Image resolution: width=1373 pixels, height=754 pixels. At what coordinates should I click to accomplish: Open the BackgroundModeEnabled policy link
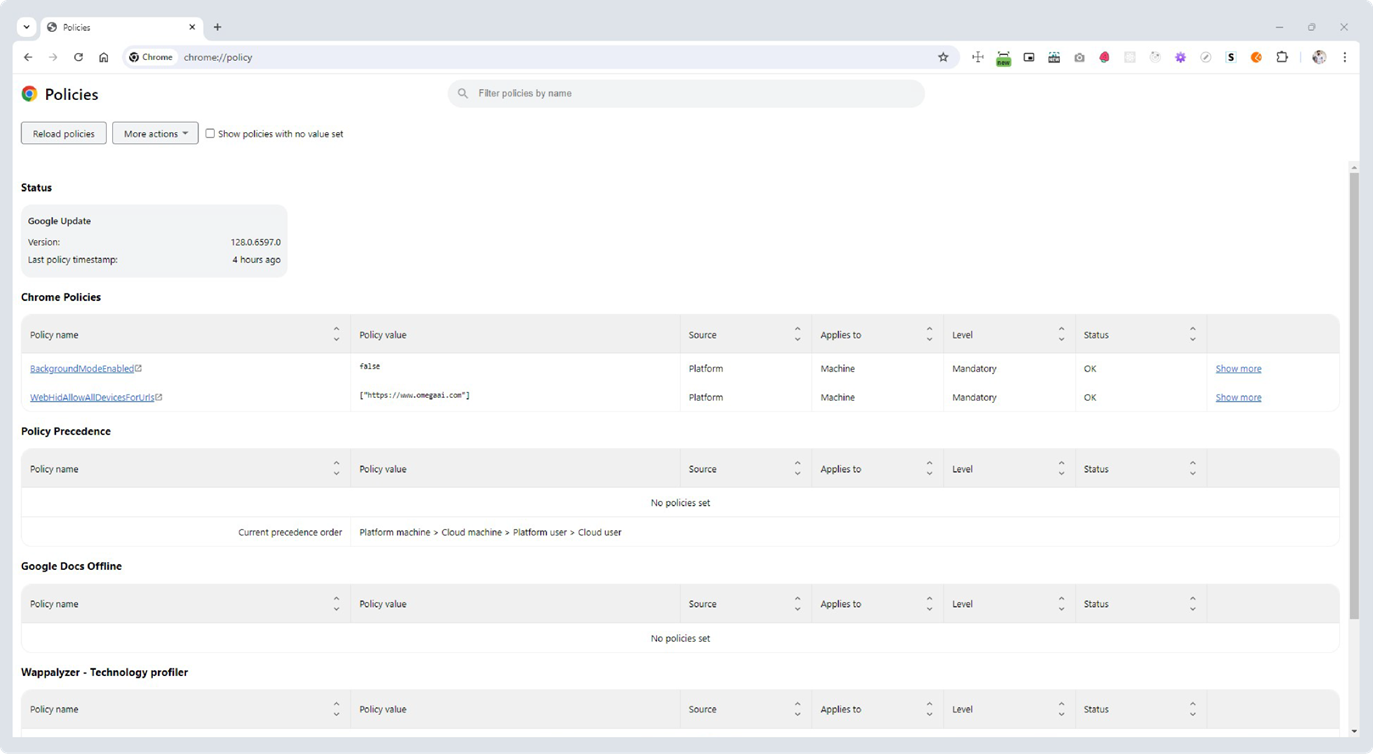(82, 369)
